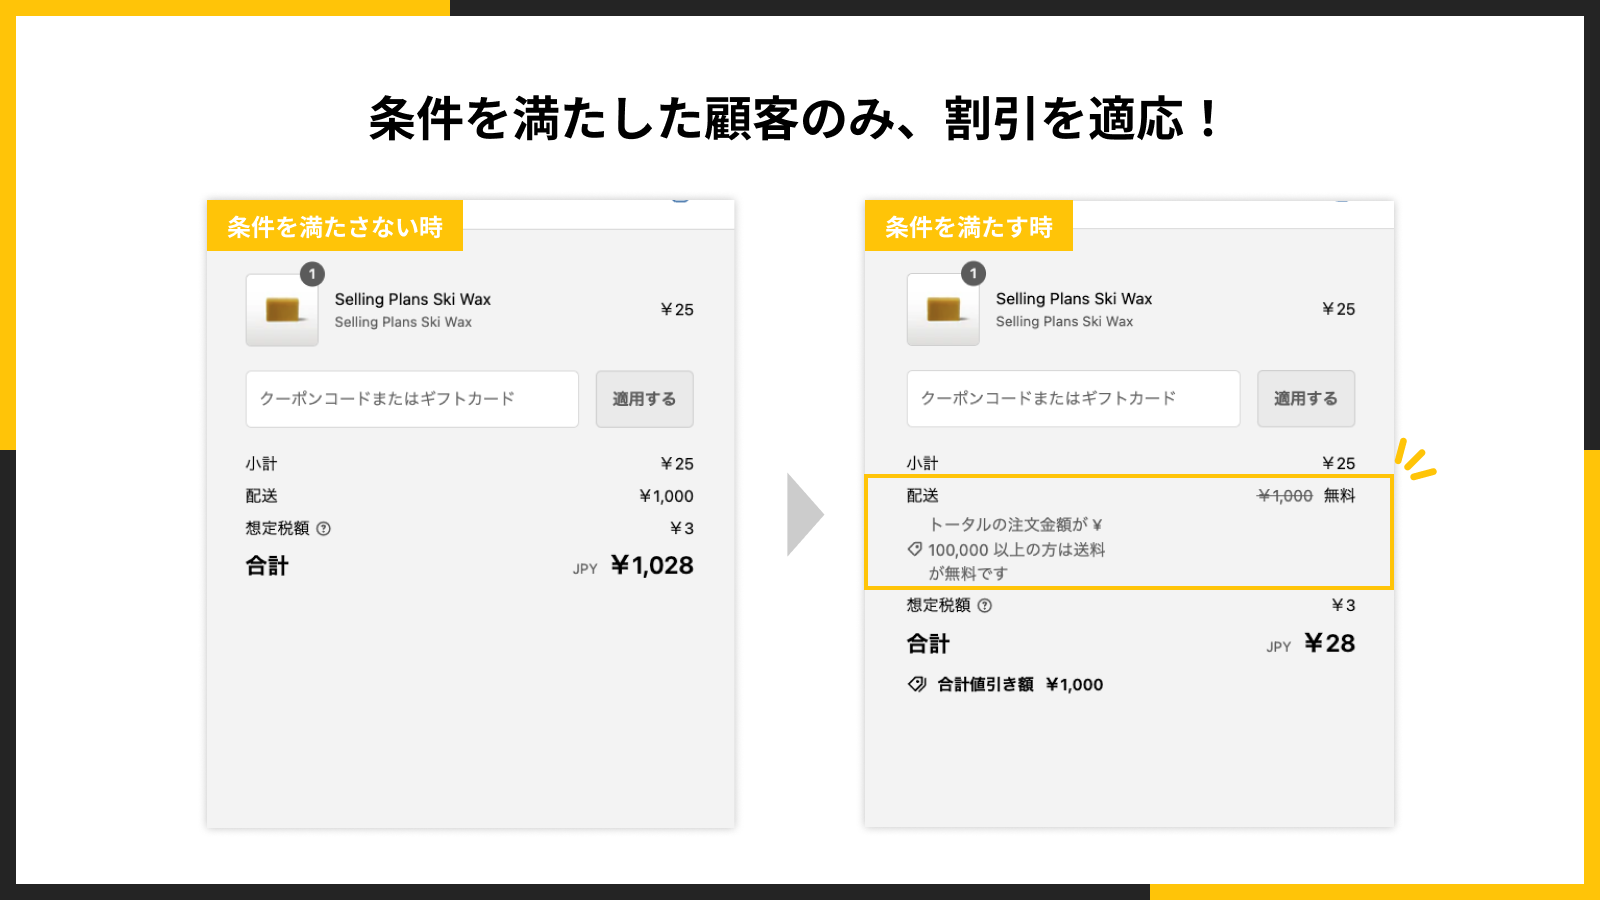Select the 条件を満たす時 label
Image resolution: width=1600 pixels, height=900 pixels.
[x=969, y=226]
